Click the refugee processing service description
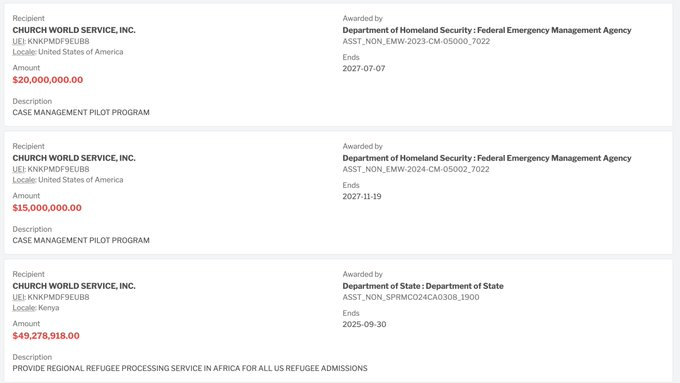680x383 pixels. click(x=190, y=368)
